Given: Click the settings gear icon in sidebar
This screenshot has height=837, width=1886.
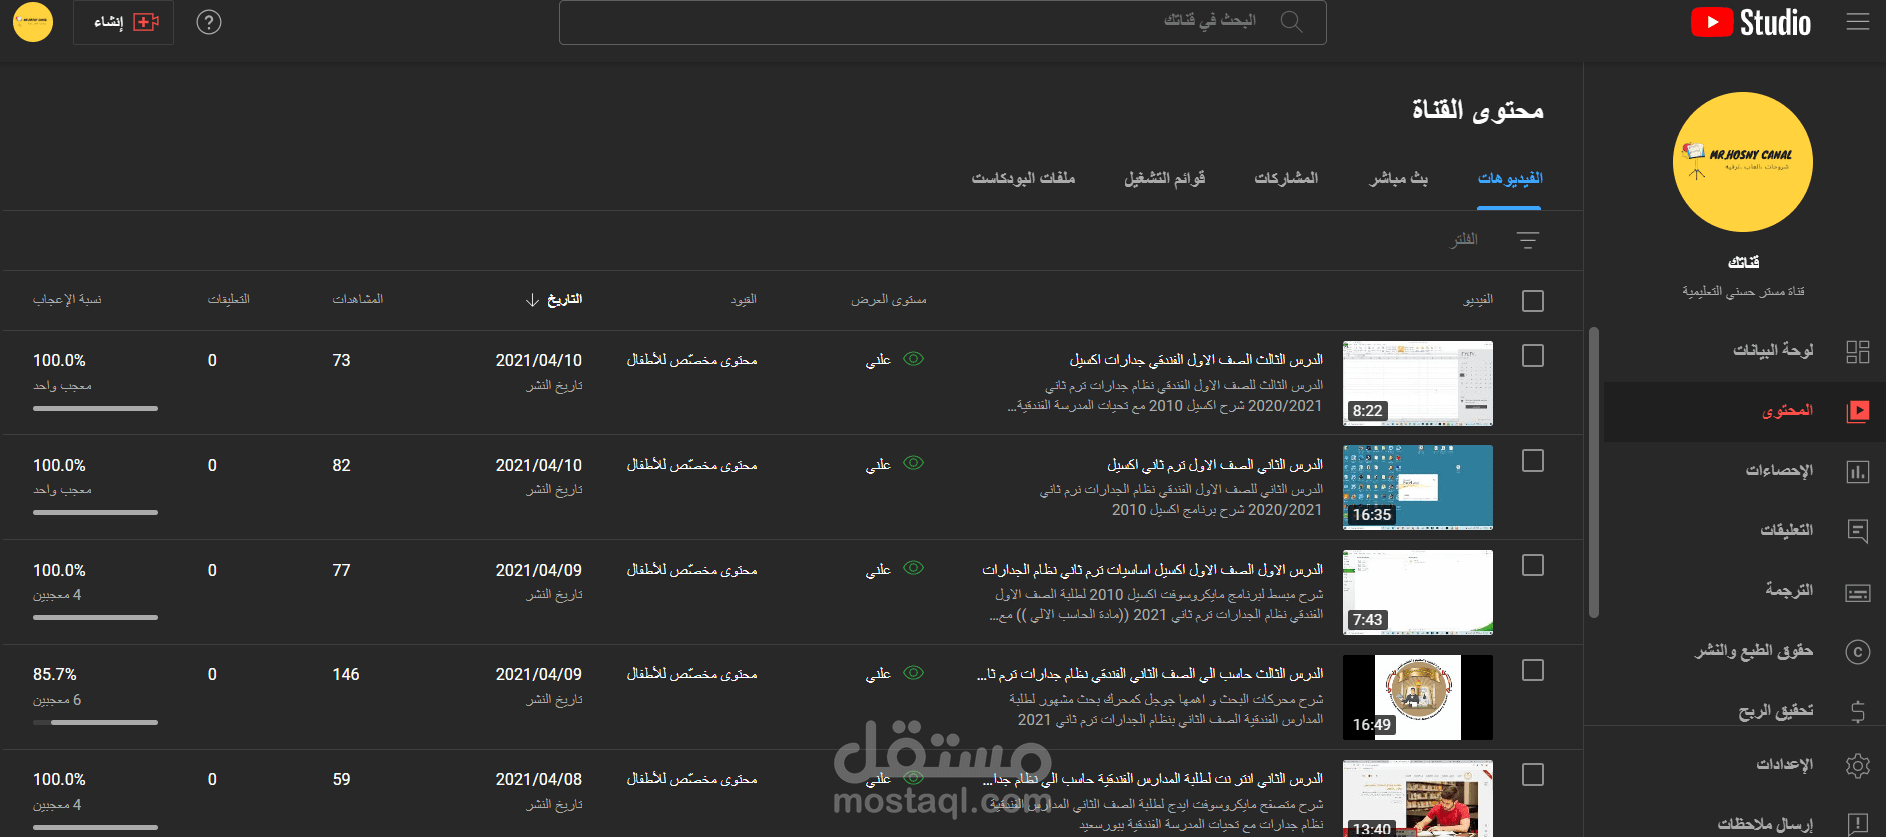Looking at the screenshot, I should (1857, 766).
